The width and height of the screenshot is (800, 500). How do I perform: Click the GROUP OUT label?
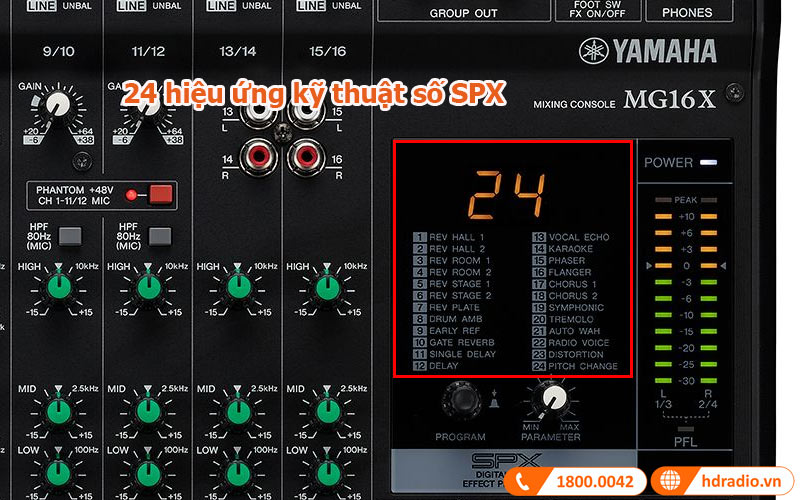[463, 13]
